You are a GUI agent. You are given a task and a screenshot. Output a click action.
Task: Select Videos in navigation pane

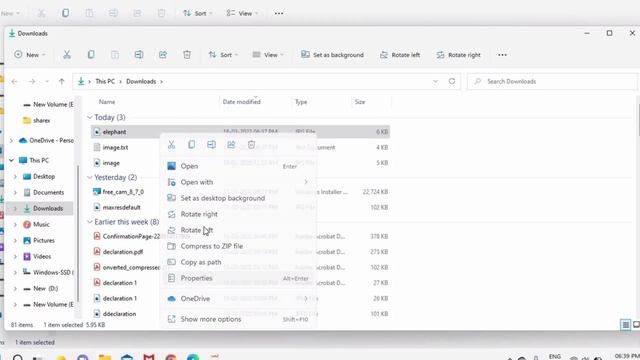tap(42, 256)
